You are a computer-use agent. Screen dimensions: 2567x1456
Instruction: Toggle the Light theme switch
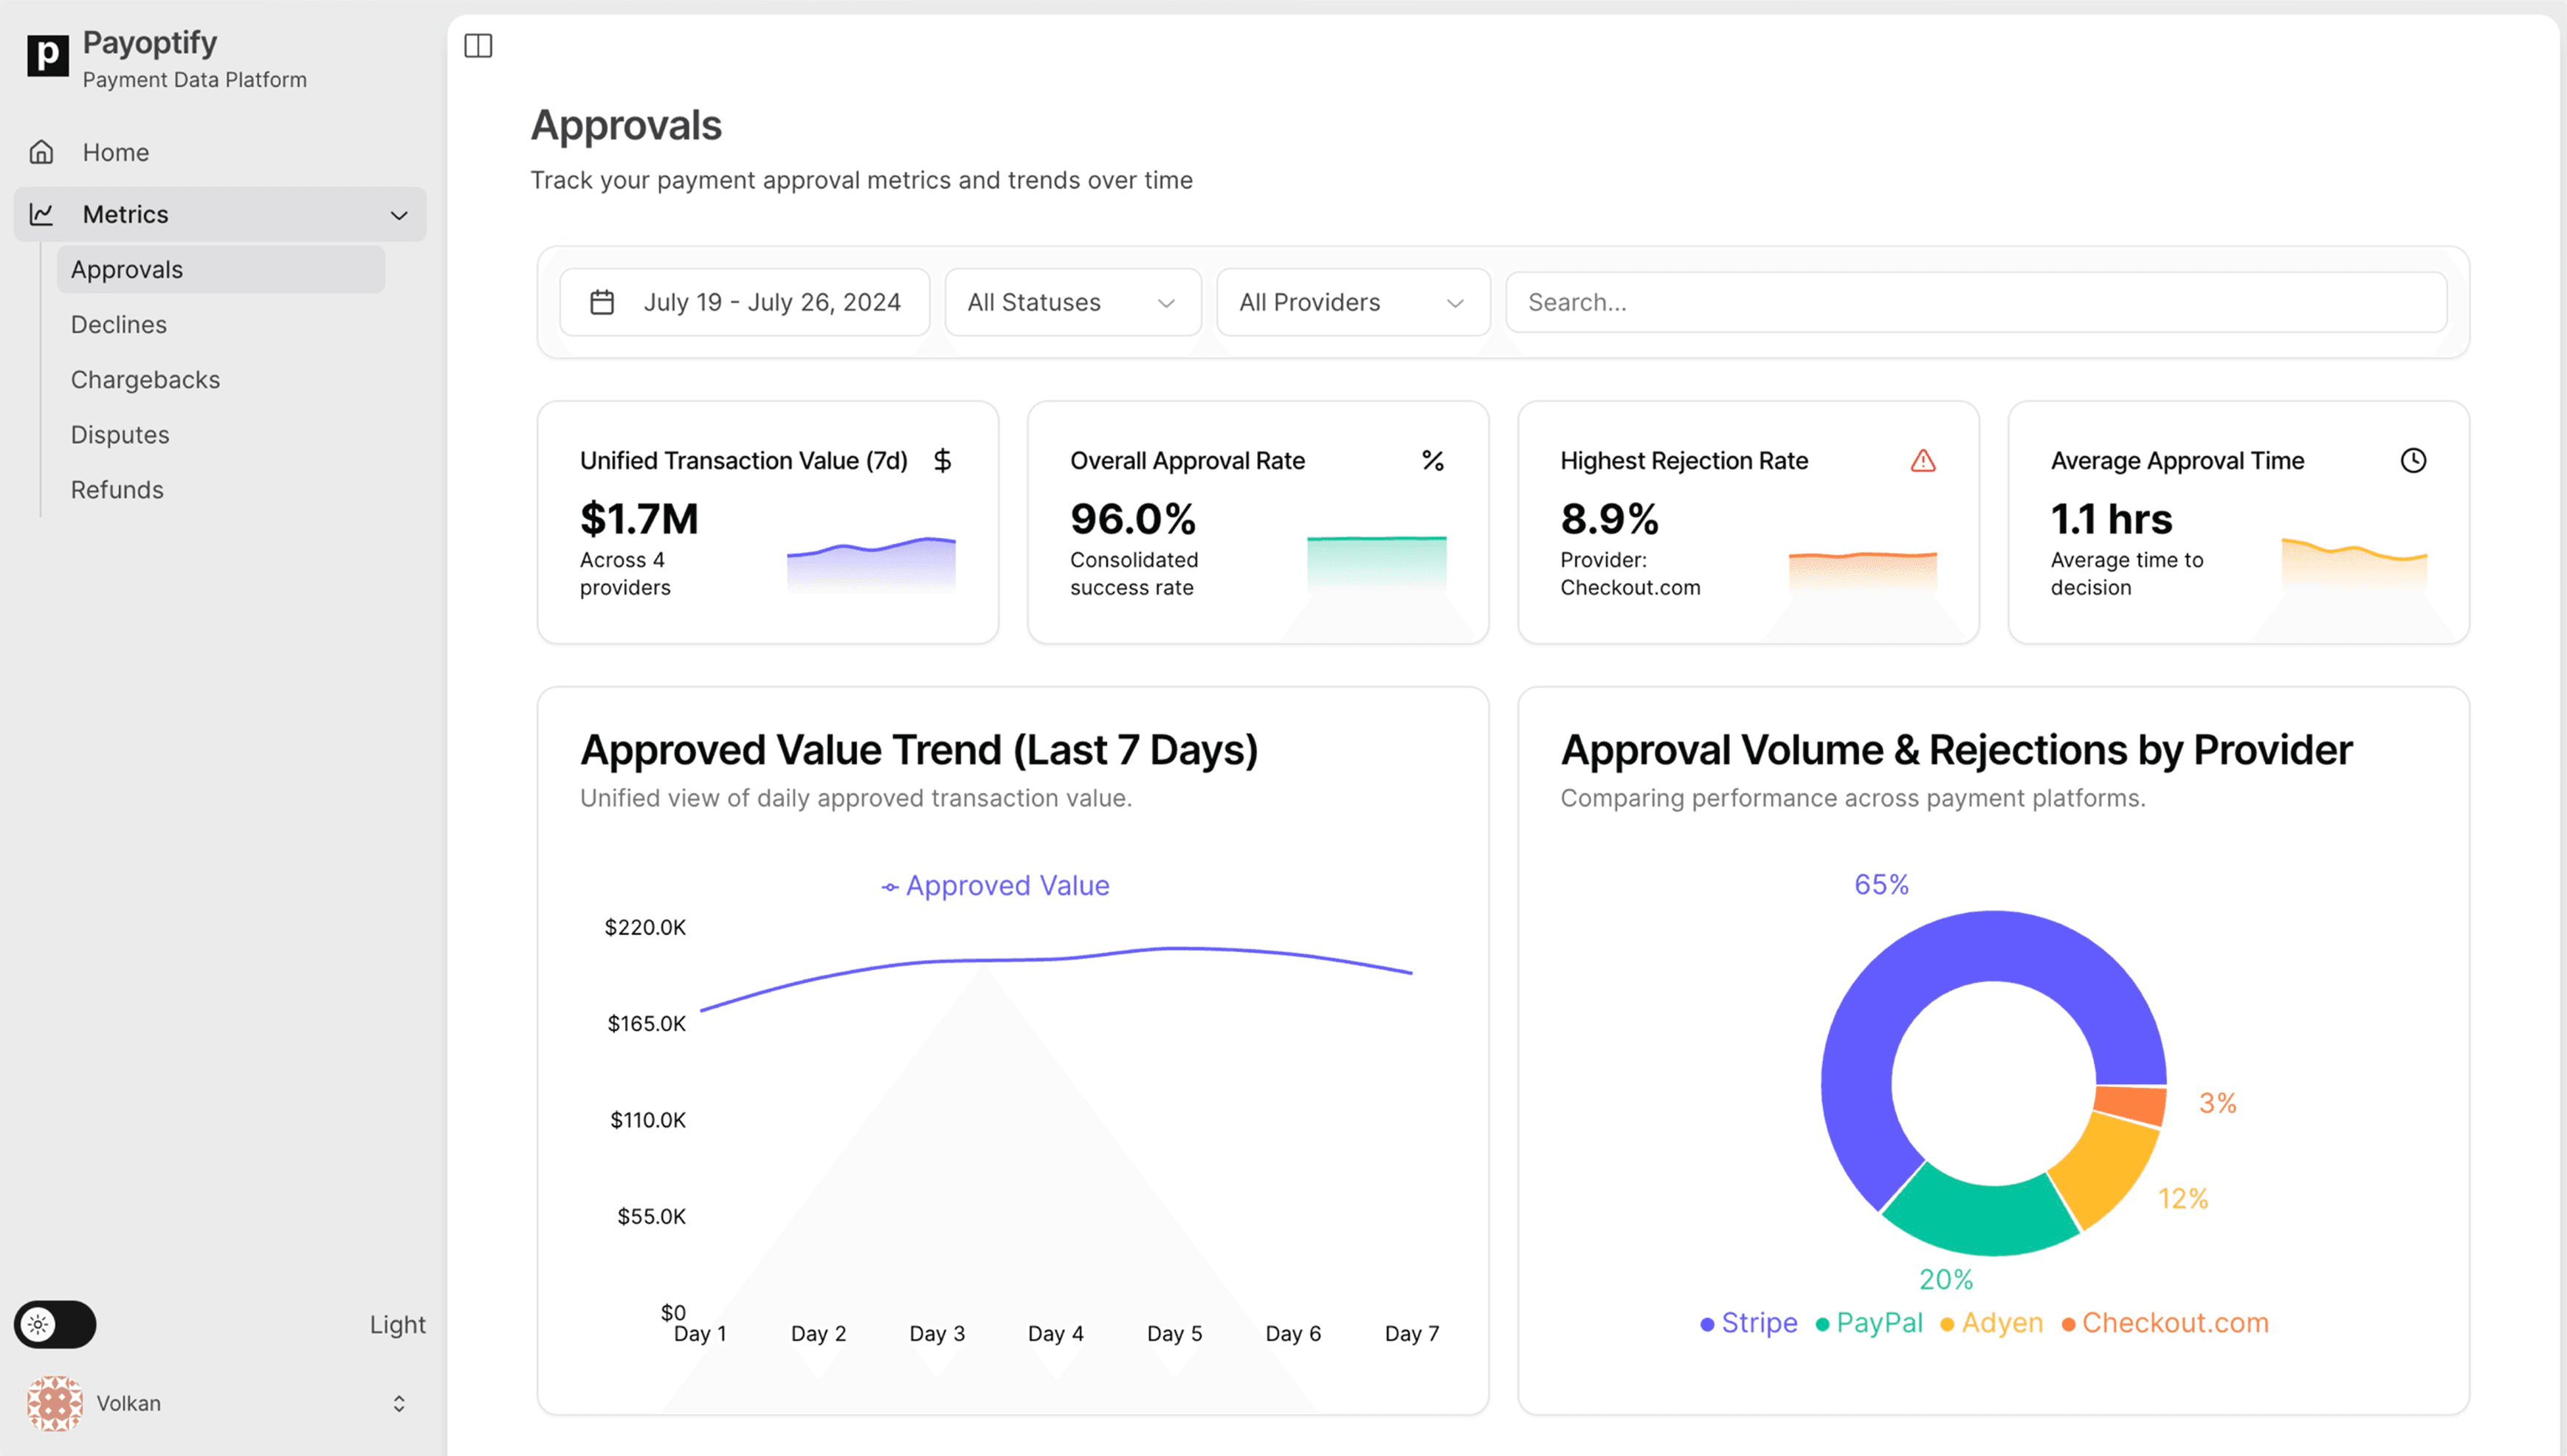click(x=54, y=1324)
